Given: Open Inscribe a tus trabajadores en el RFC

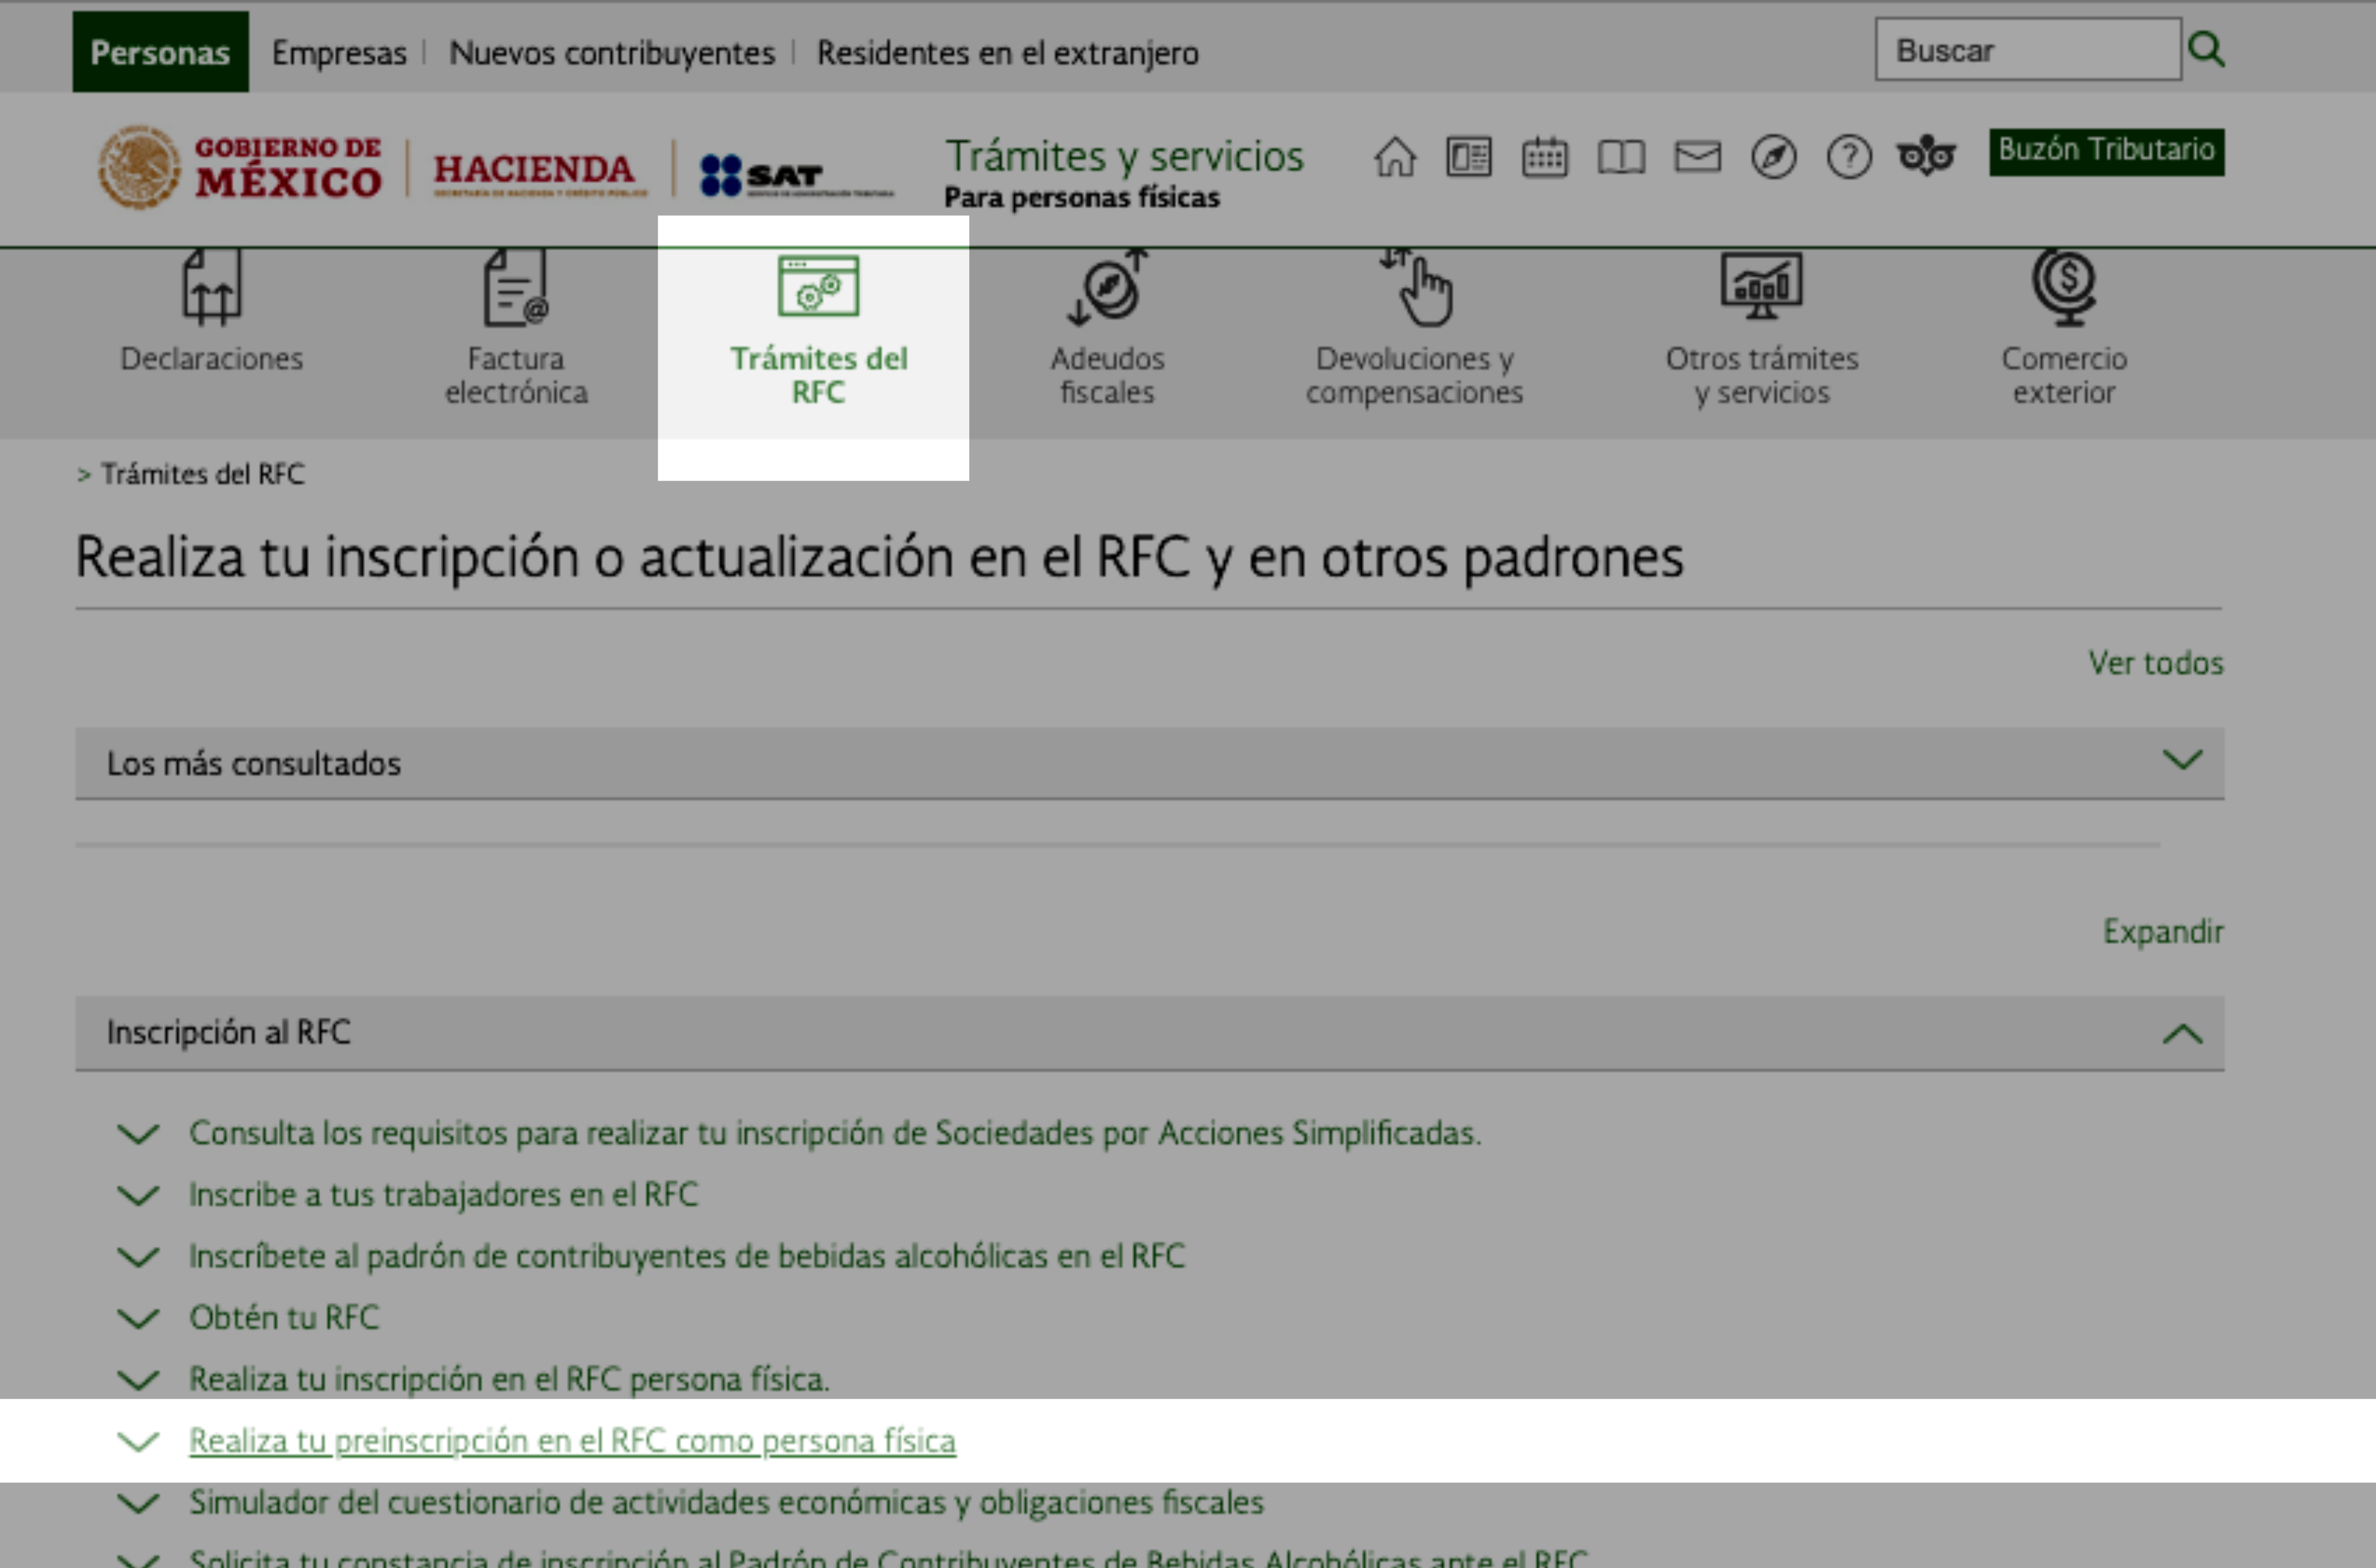Looking at the screenshot, I should (x=443, y=1195).
